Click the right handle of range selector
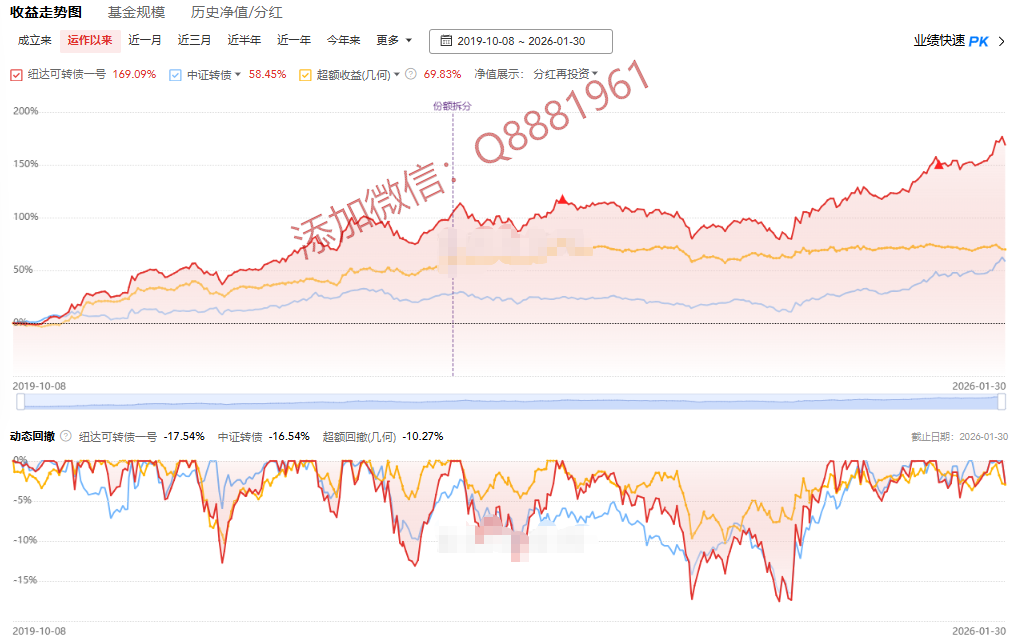 coord(1001,401)
